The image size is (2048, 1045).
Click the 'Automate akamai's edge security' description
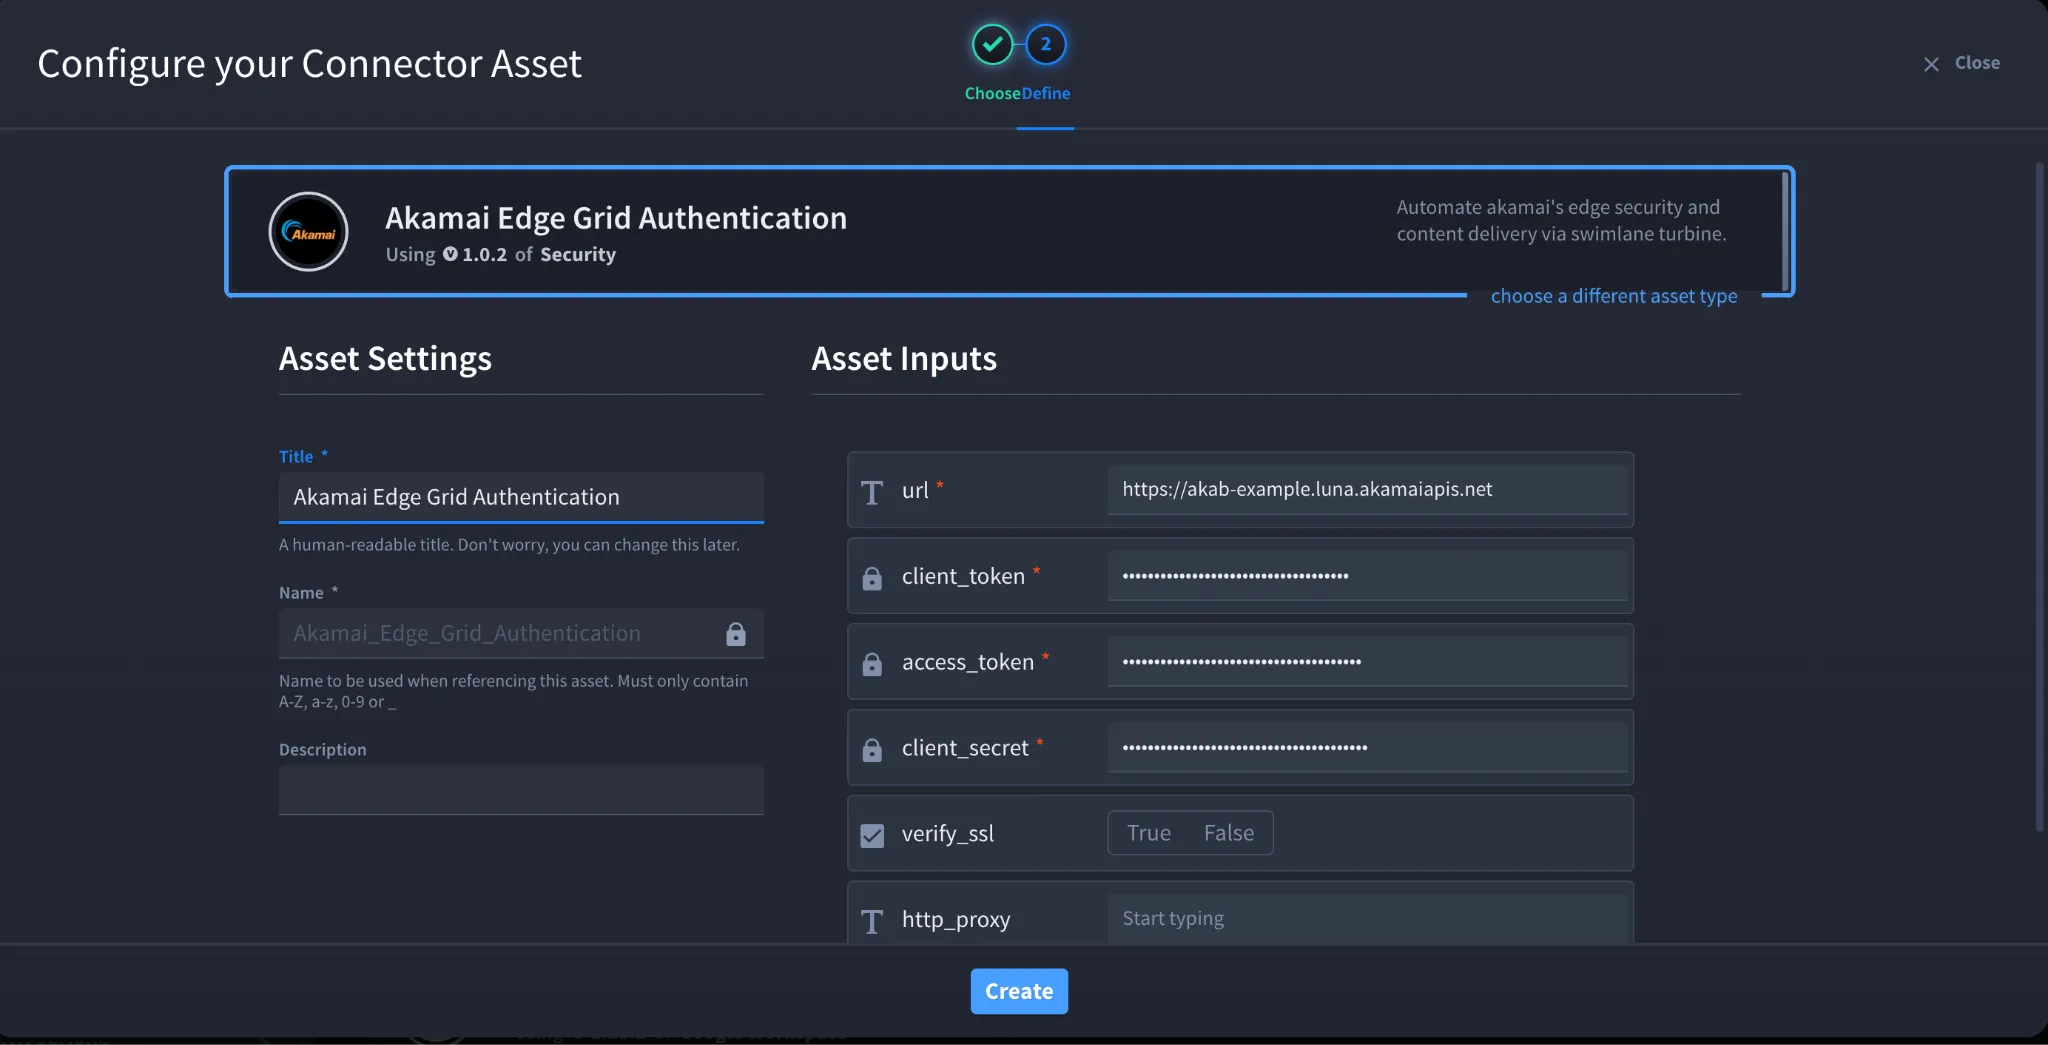pyautogui.click(x=1561, y=220)
